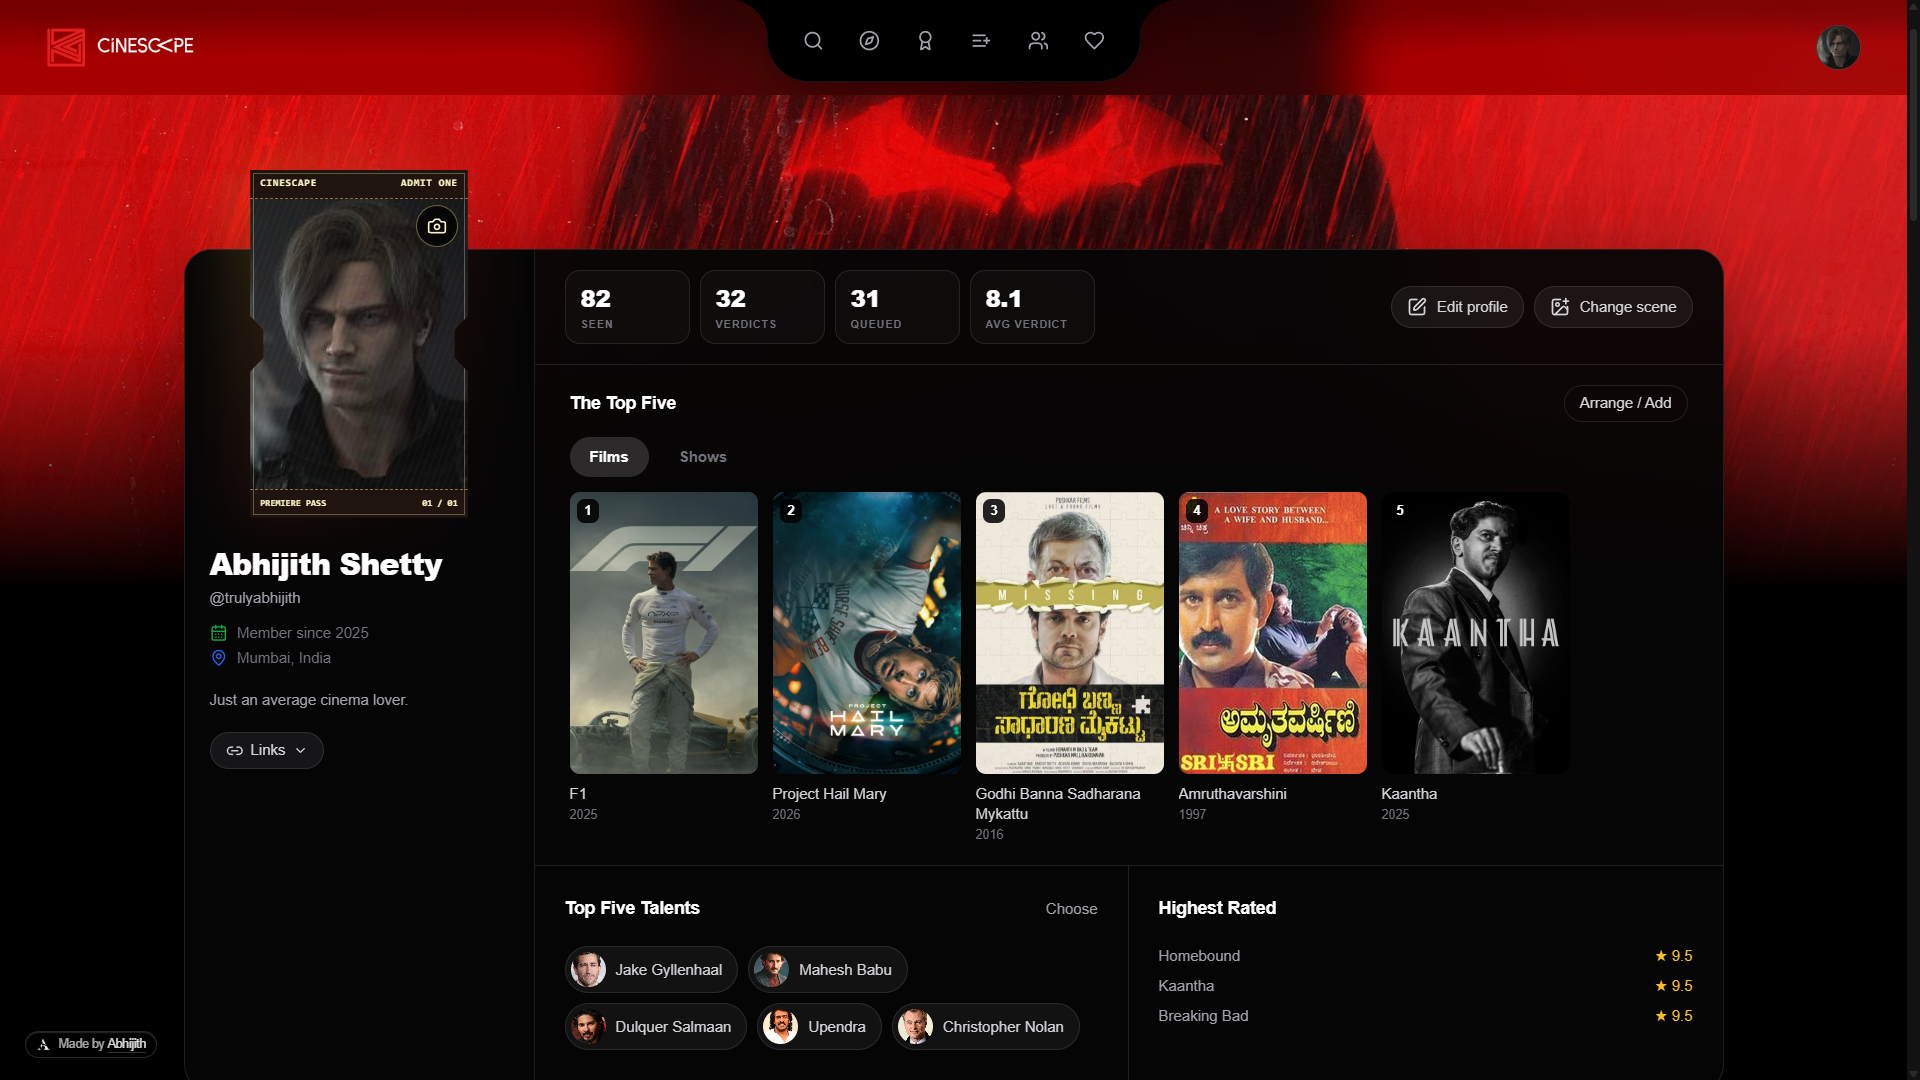Click the 82 Seen stat card
Screen dimensions: 1920x1080
[x=627, y=307]
